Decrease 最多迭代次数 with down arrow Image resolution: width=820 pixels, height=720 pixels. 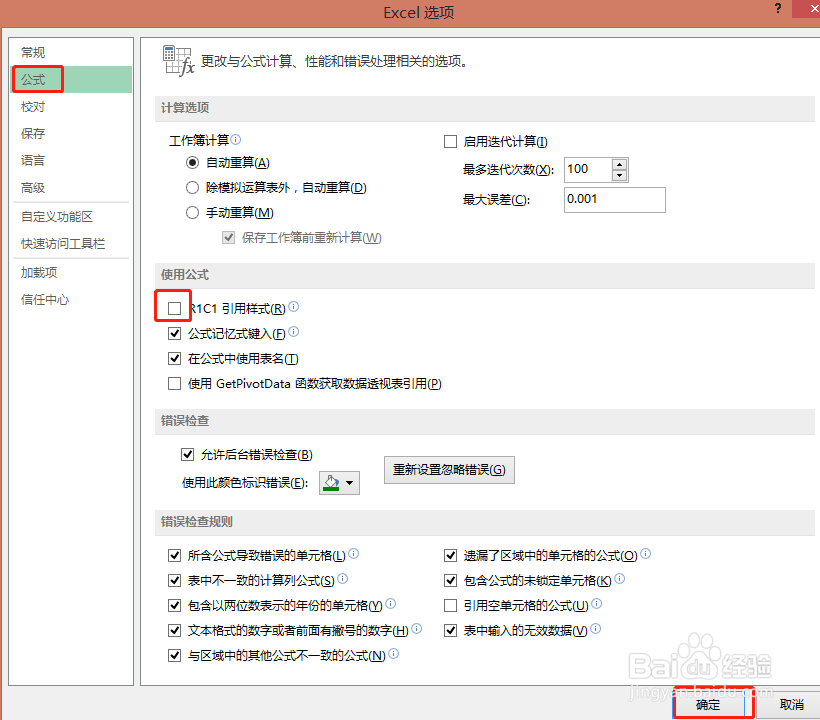(x=620, y=175)
